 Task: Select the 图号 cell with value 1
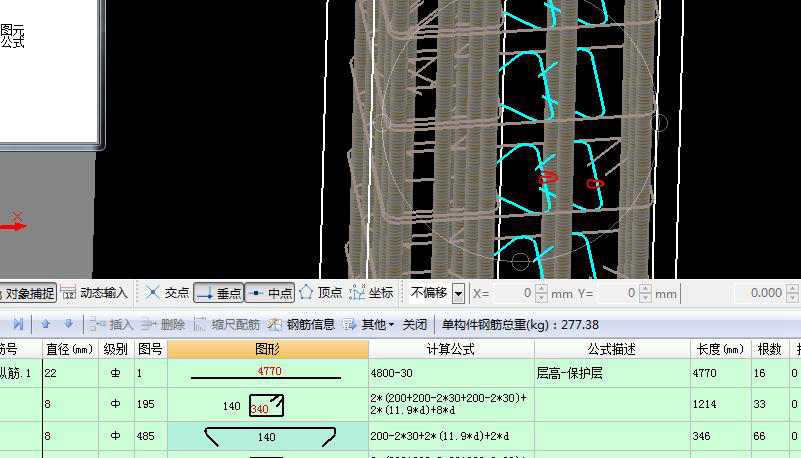[x=151, y=373]
